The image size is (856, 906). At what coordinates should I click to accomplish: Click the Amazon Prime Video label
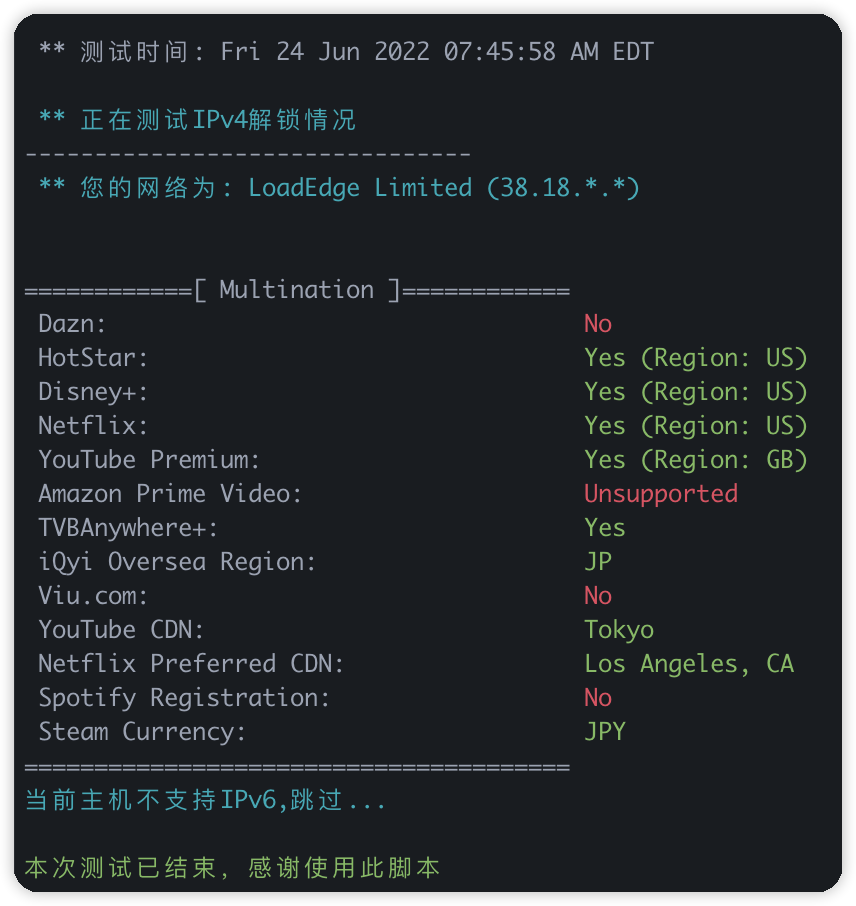point(170,494)
